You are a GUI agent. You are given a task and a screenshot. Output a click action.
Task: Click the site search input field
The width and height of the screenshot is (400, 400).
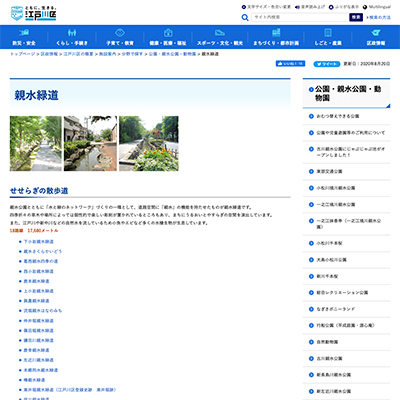coord(300,17)
